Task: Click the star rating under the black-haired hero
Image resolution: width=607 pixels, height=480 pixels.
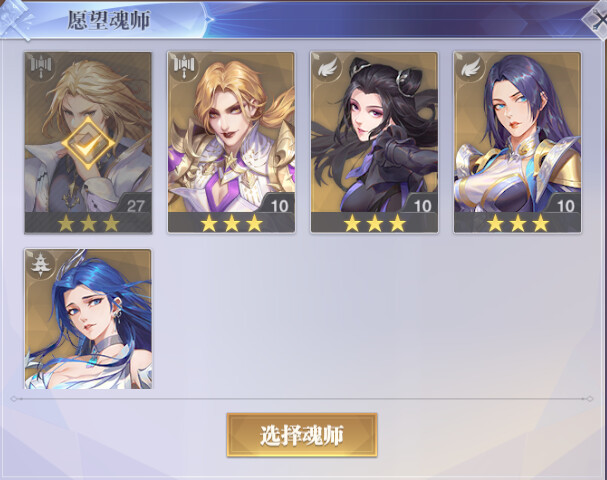Action: 374,223
